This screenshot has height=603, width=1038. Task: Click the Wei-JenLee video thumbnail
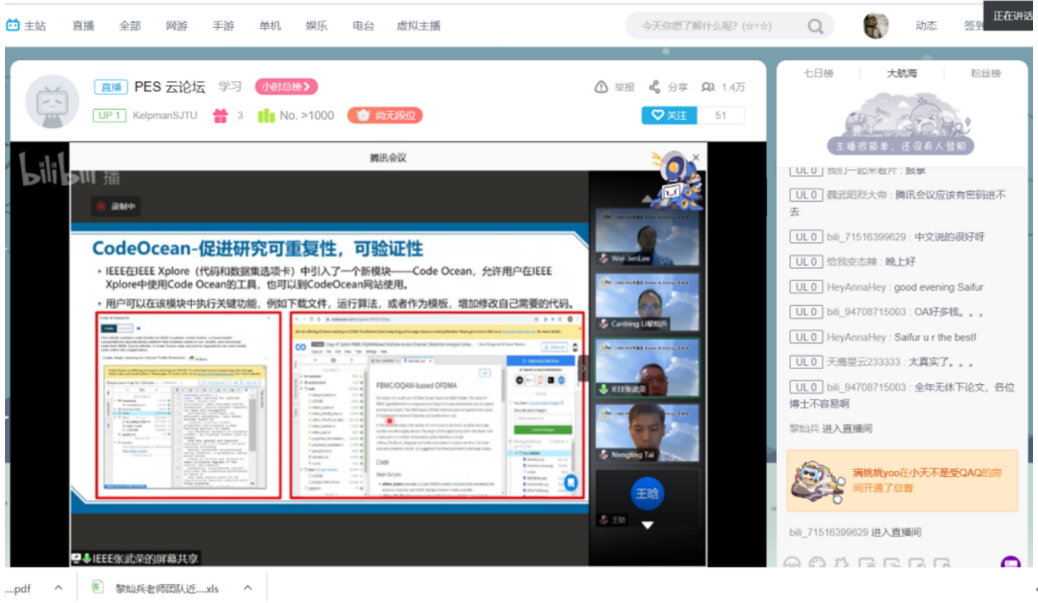[x=647, y=237]
